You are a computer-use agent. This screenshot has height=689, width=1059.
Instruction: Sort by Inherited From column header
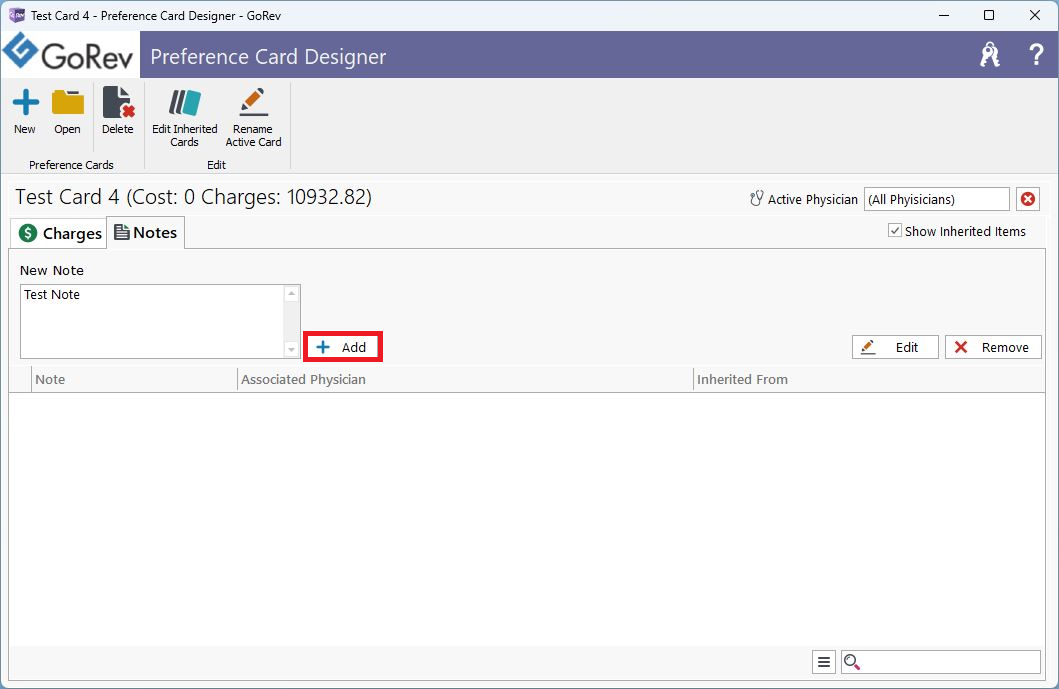869,380
